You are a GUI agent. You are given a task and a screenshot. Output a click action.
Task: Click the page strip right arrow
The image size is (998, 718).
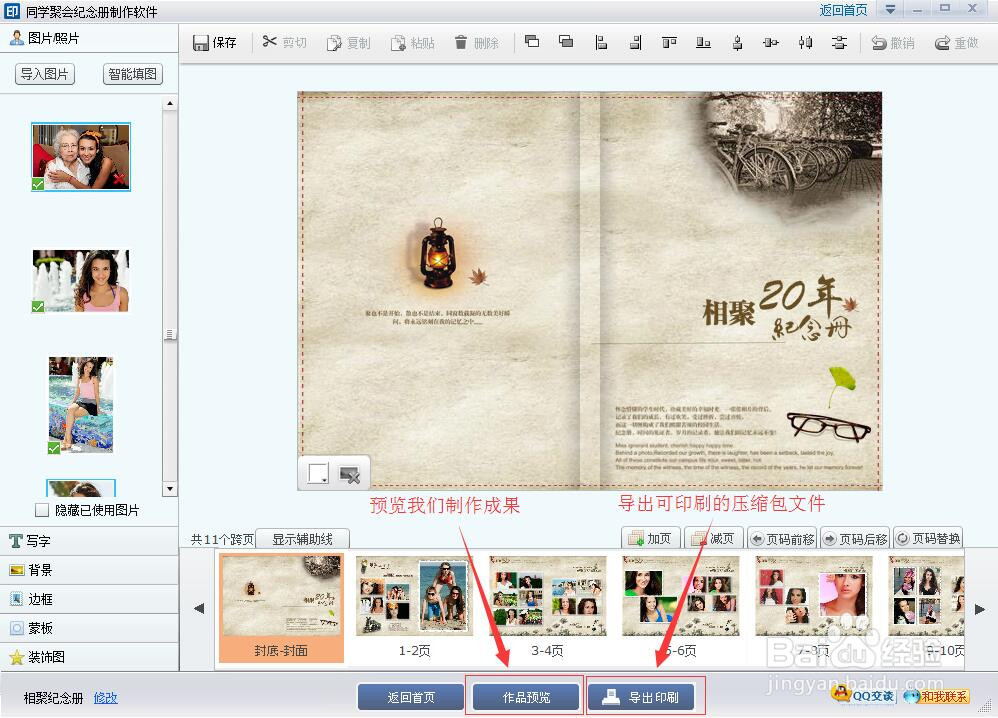[980, 609]
